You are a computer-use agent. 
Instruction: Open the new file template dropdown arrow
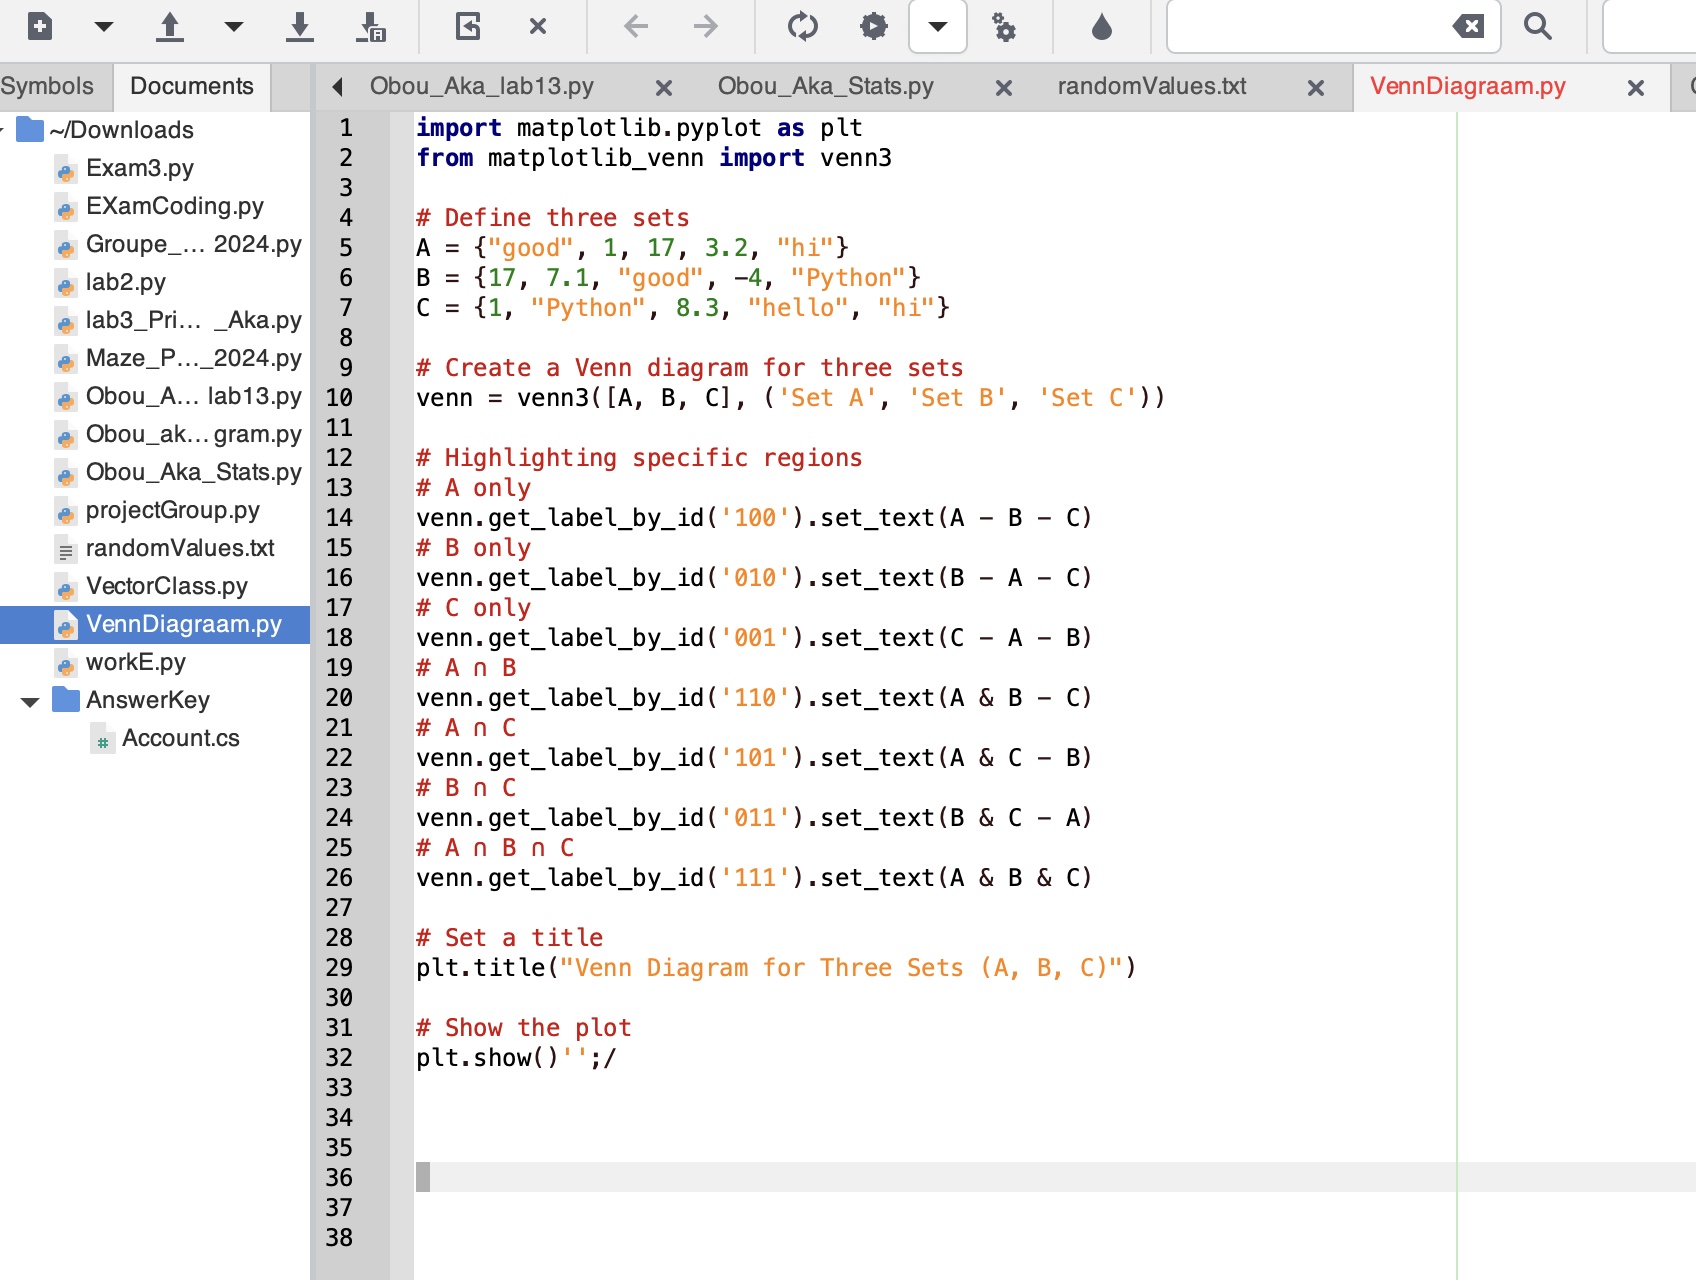104,26
